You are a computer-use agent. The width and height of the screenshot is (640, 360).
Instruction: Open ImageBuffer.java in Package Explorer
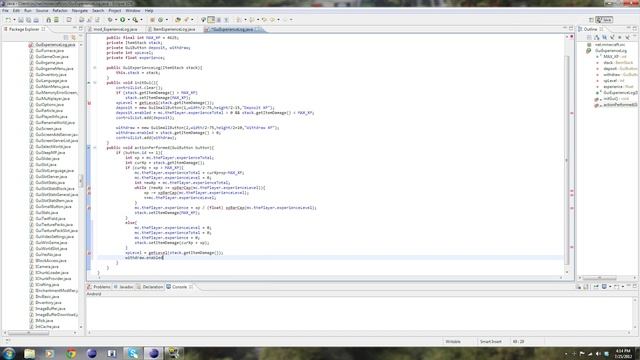[49, 309]
